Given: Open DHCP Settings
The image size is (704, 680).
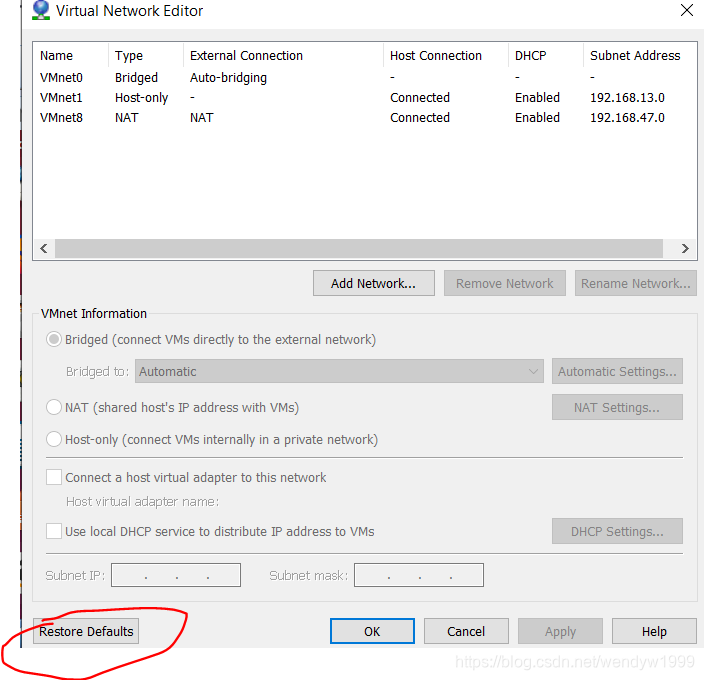Looking at the screenshot, I should (617, 531).
